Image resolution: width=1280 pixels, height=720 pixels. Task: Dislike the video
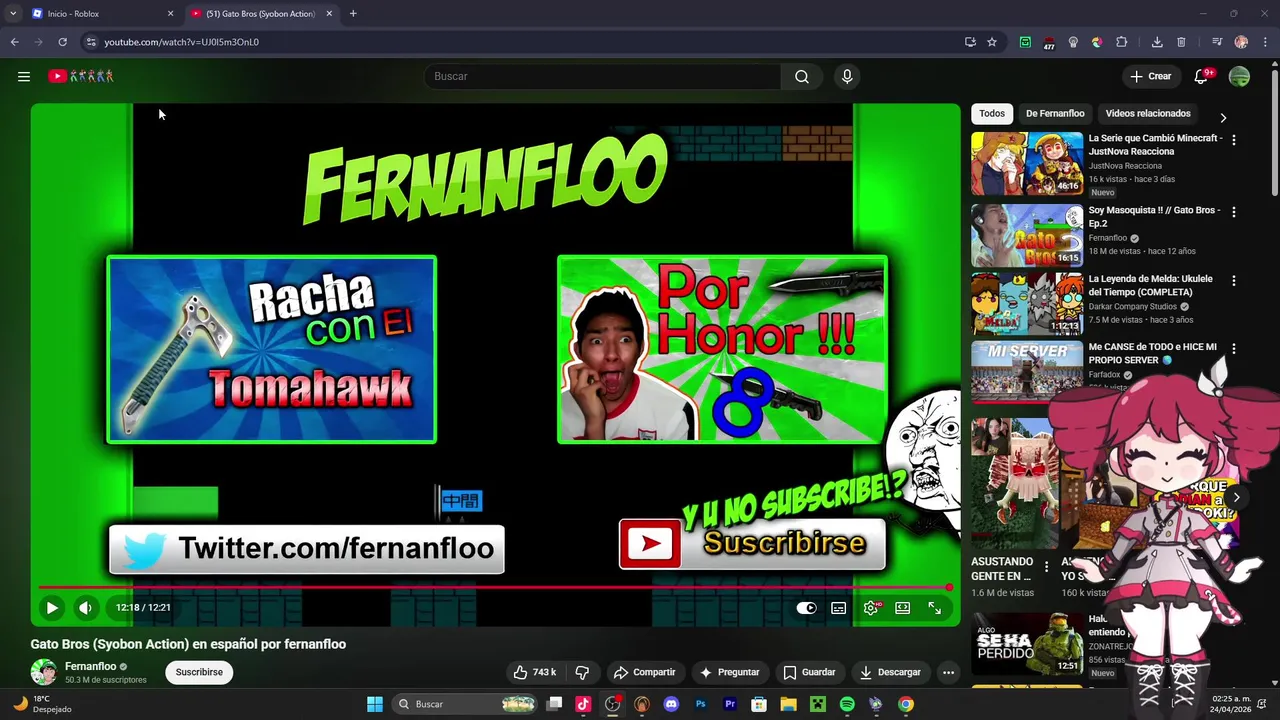[582, 672]
